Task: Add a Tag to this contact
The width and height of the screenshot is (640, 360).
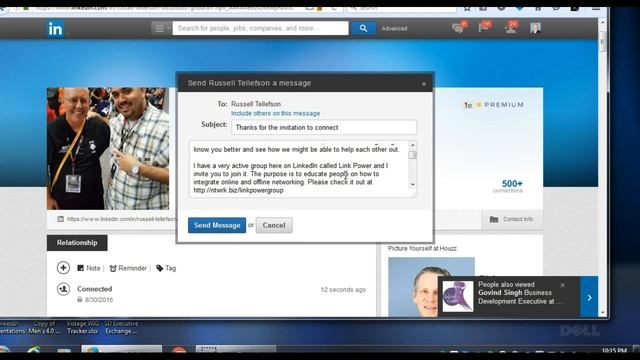Action: coord(166,268)
